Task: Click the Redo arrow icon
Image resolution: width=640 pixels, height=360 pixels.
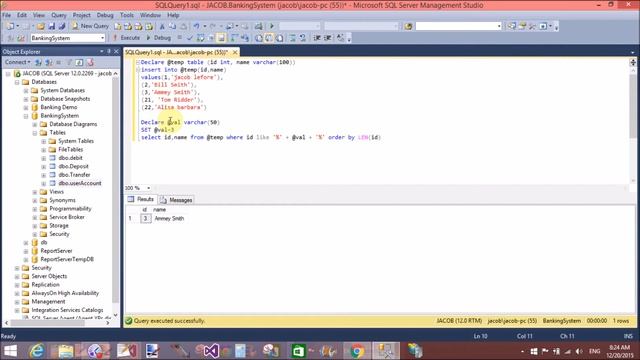Action: pos(212,26)
